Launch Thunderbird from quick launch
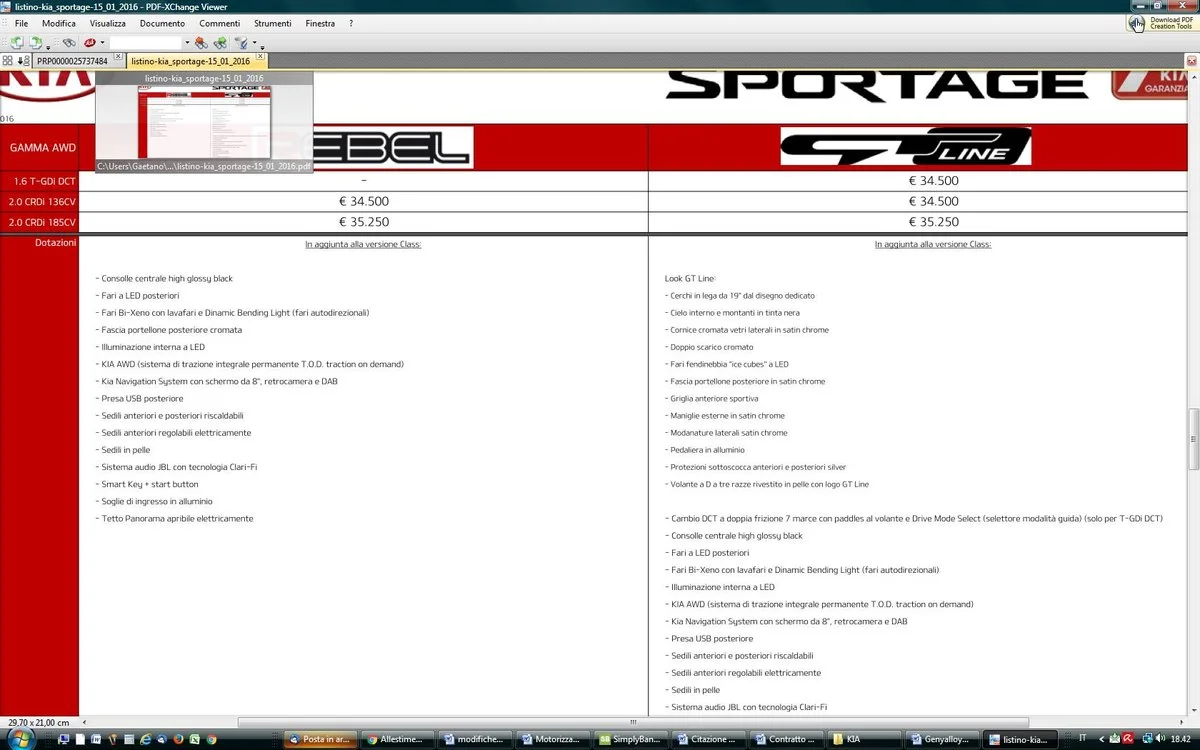The height and width of the screenshot is (750, 1200). point(162,739)
